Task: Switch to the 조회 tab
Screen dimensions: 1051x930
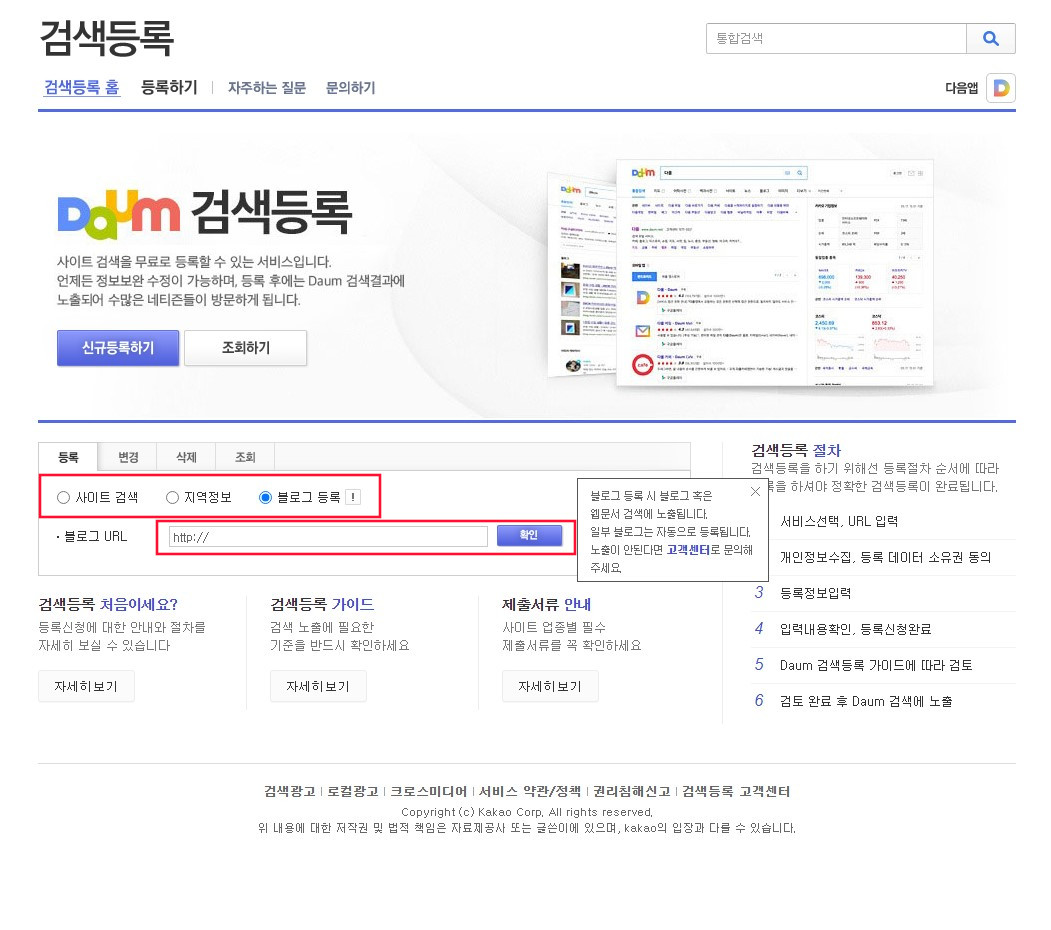Action: coord(245,457)
